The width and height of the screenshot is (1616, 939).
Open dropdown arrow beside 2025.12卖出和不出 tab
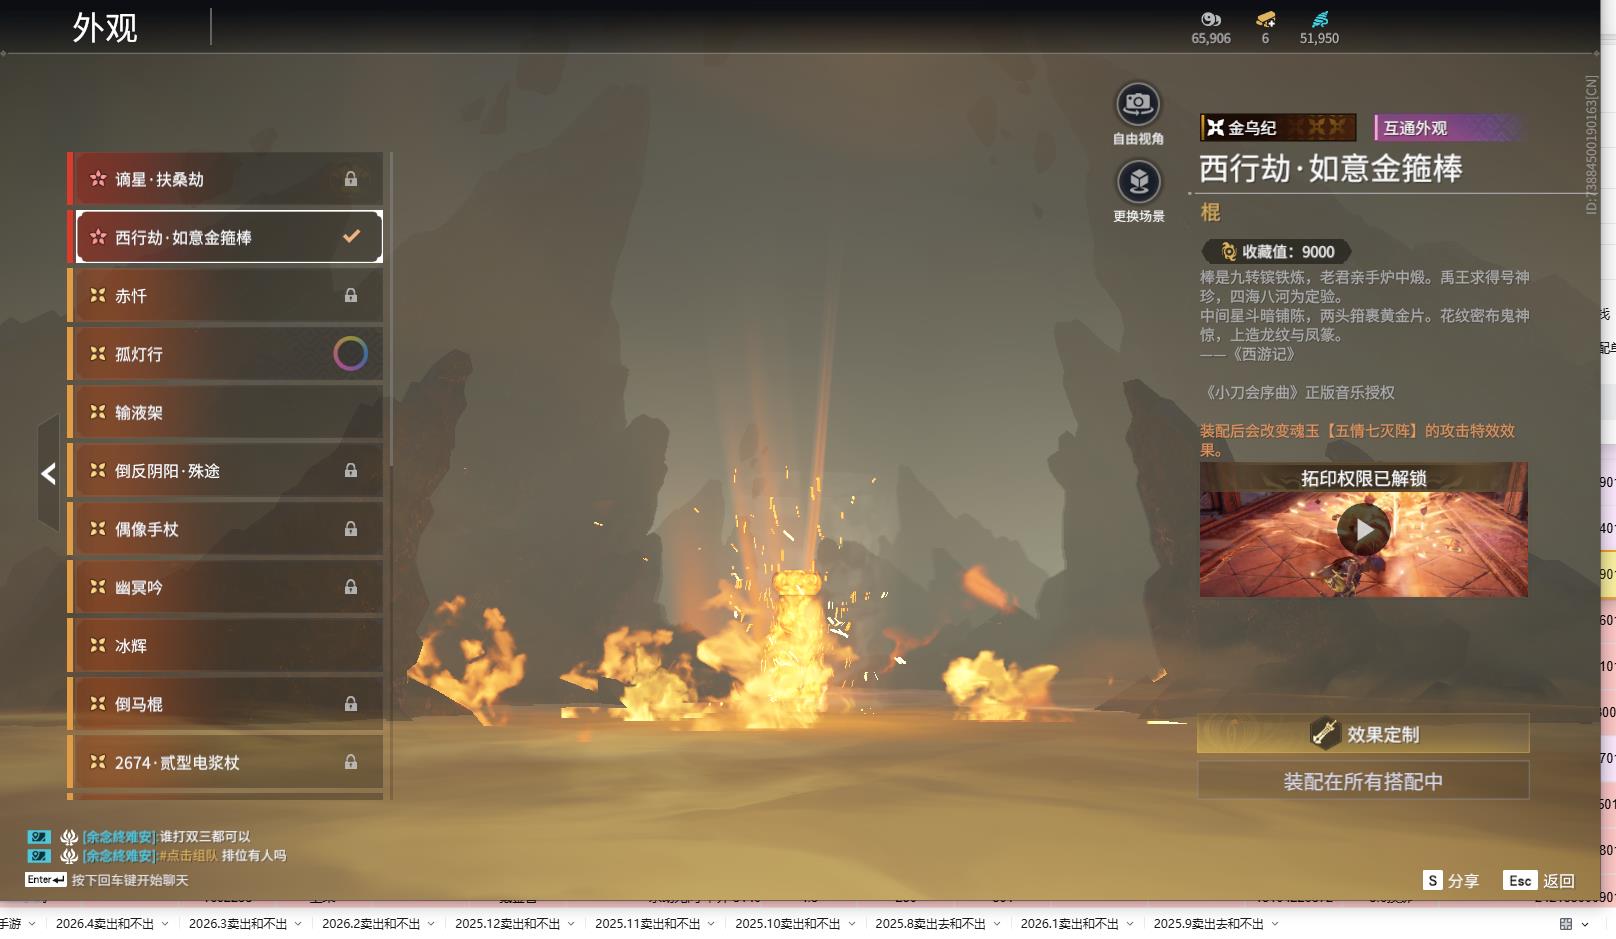(x=571, y=924)
